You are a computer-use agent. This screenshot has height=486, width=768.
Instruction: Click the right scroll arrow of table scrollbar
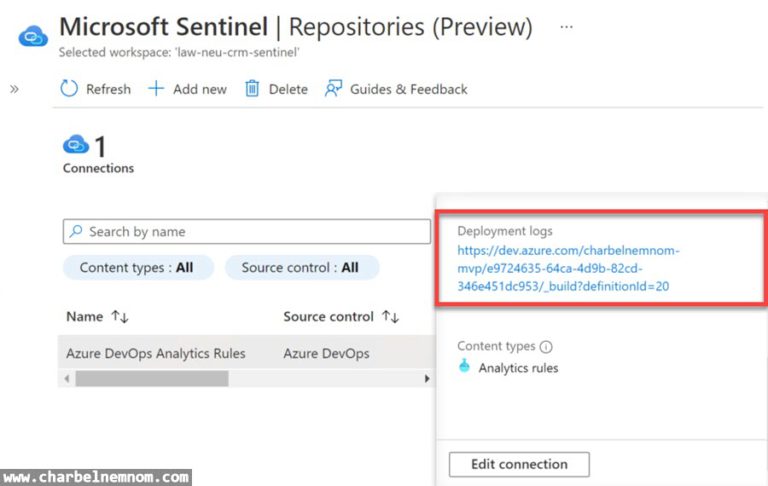[x=427, y=378]
